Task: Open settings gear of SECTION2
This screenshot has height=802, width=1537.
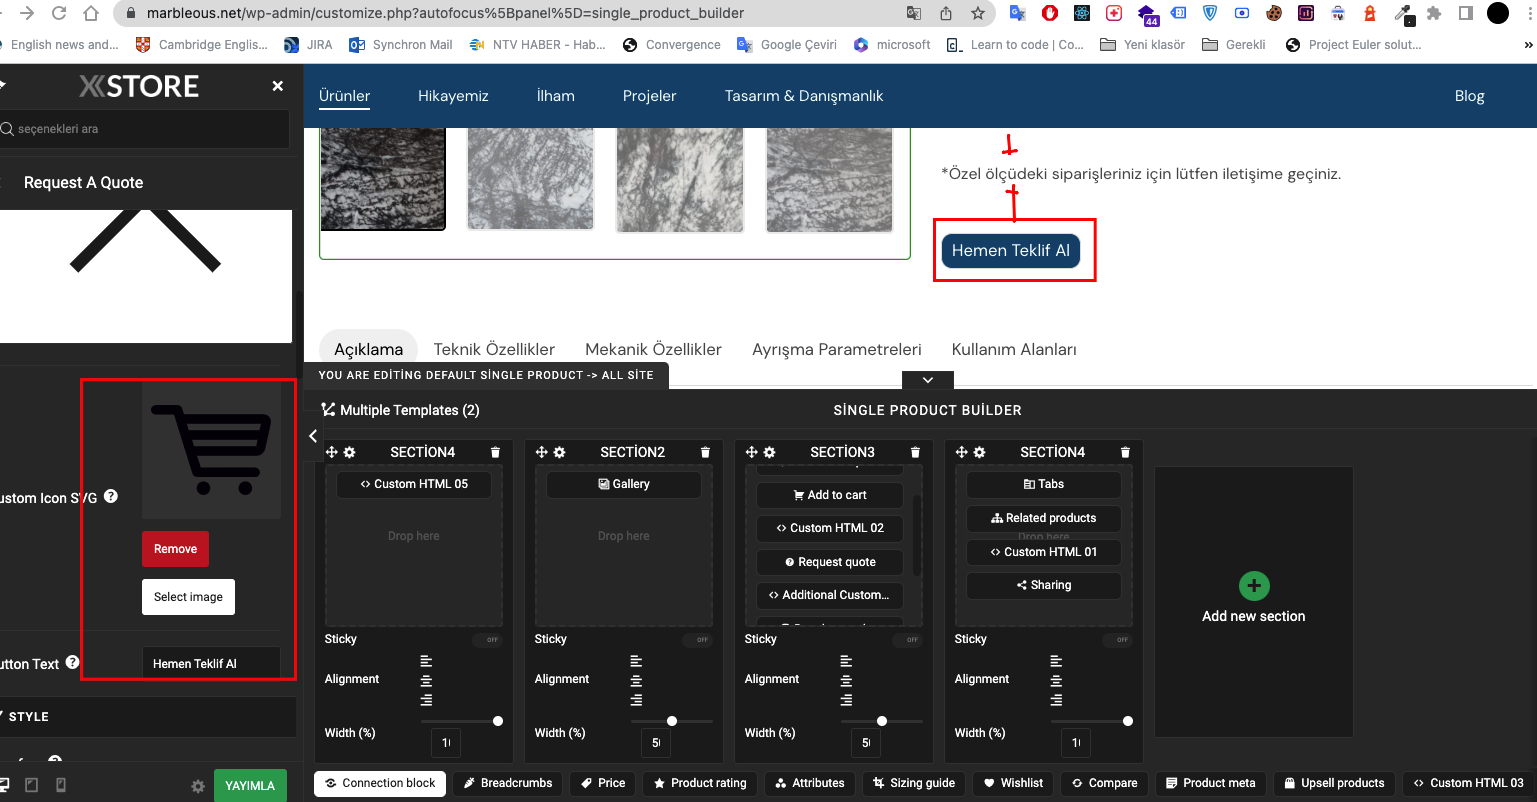Action: tap(560, 452)
